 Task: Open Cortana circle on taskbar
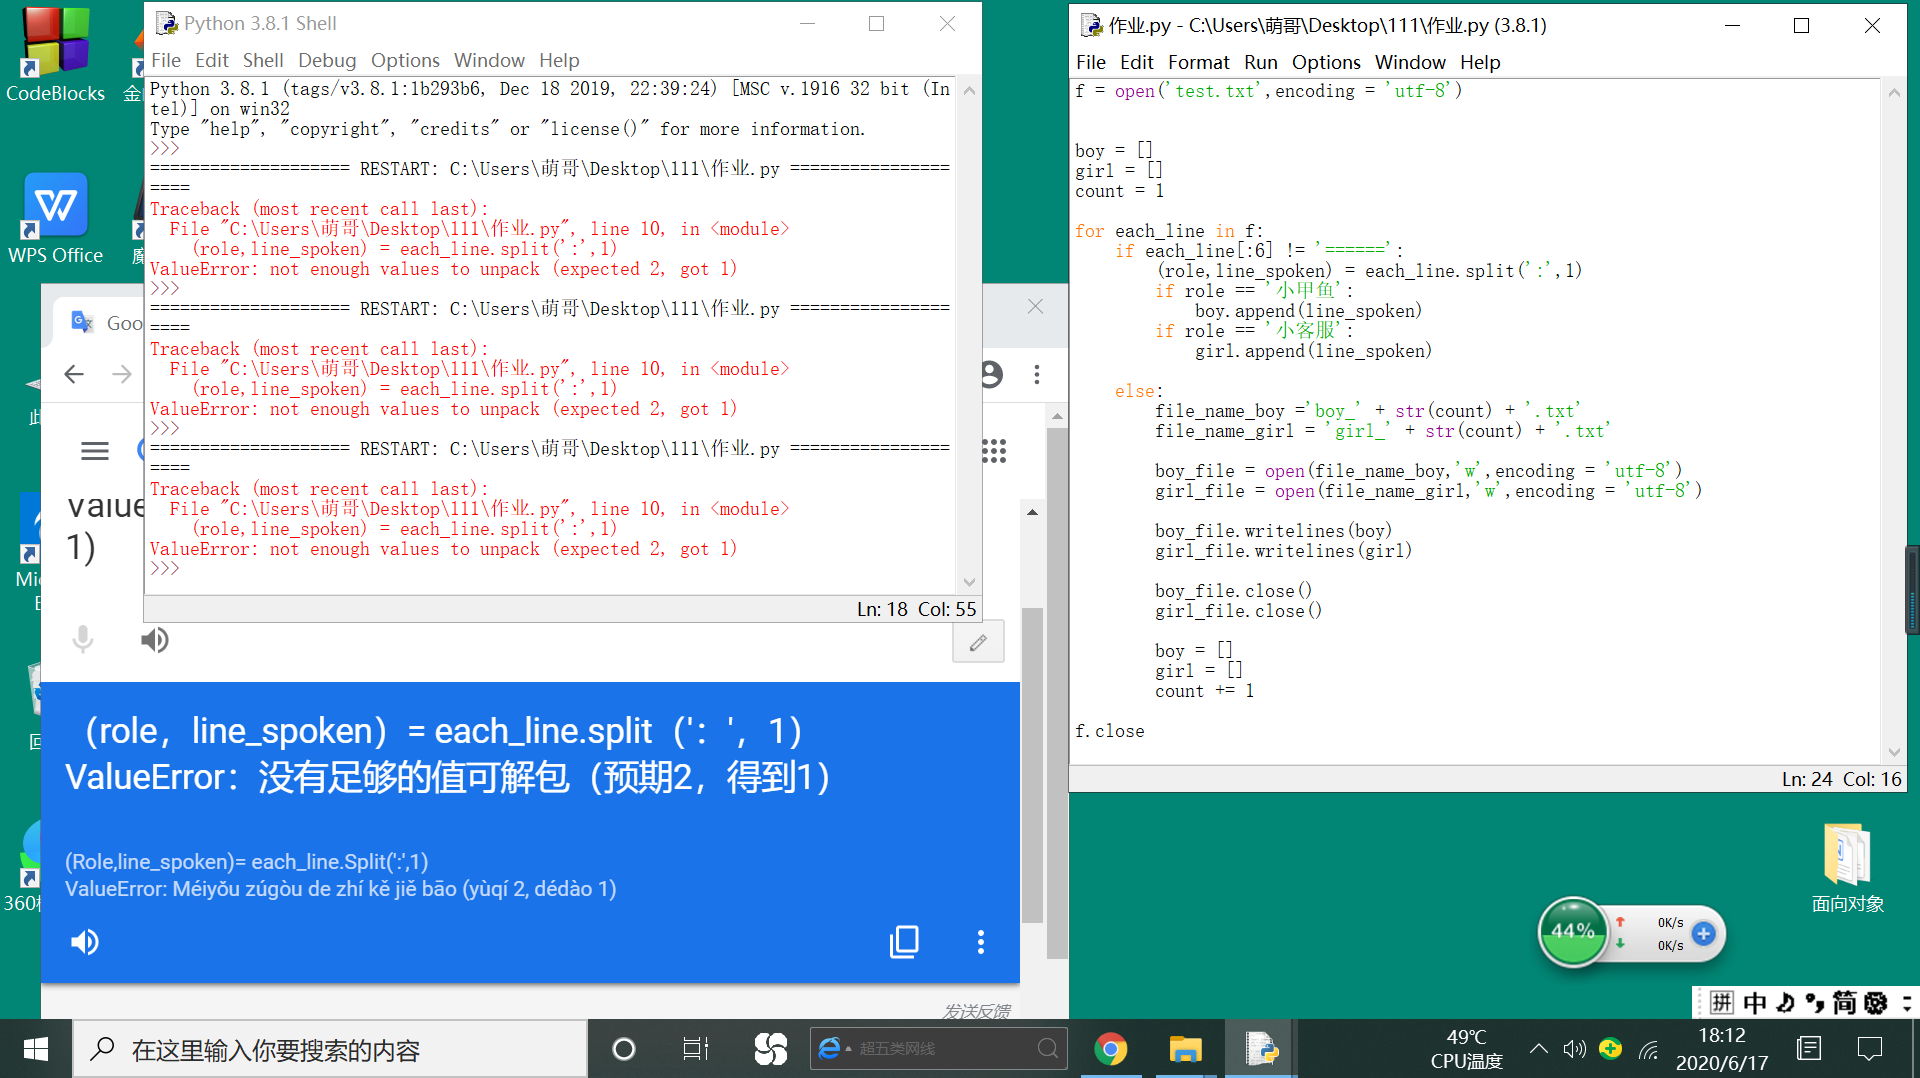(623, 1049)
